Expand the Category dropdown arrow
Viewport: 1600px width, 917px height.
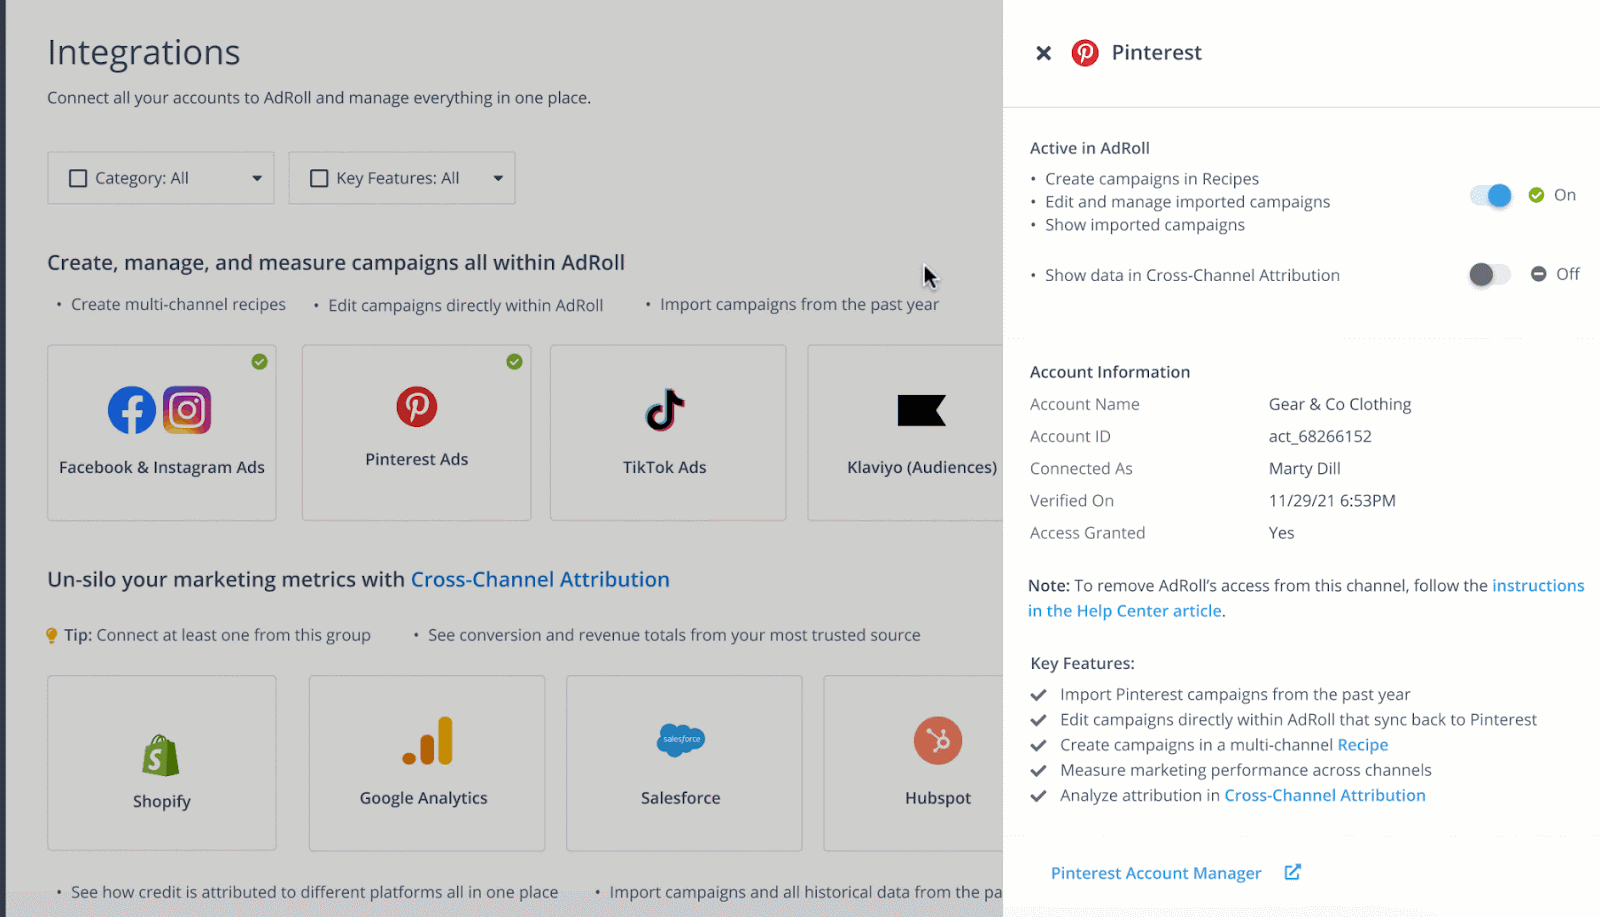tap(257, 179)
